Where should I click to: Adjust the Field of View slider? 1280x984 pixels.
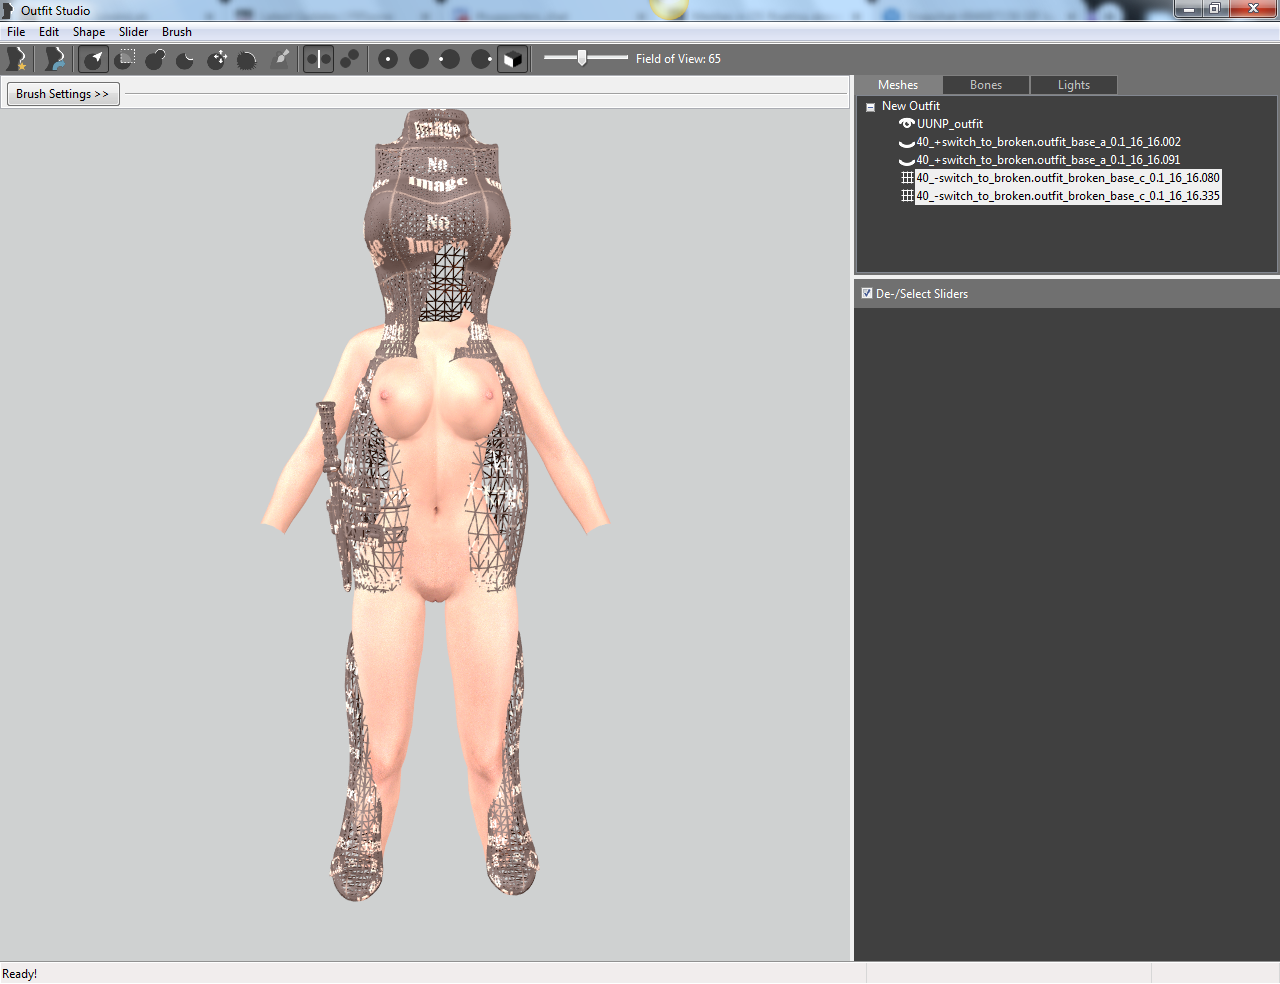586,58
